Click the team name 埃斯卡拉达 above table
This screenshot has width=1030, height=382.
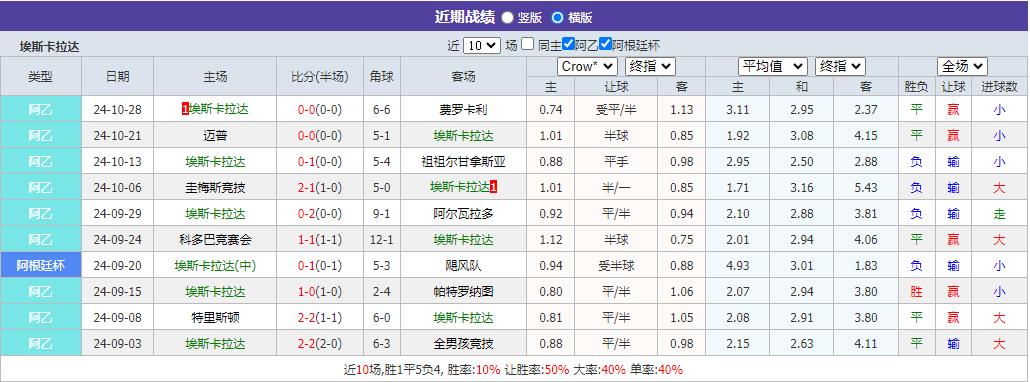tap(50, 47)
